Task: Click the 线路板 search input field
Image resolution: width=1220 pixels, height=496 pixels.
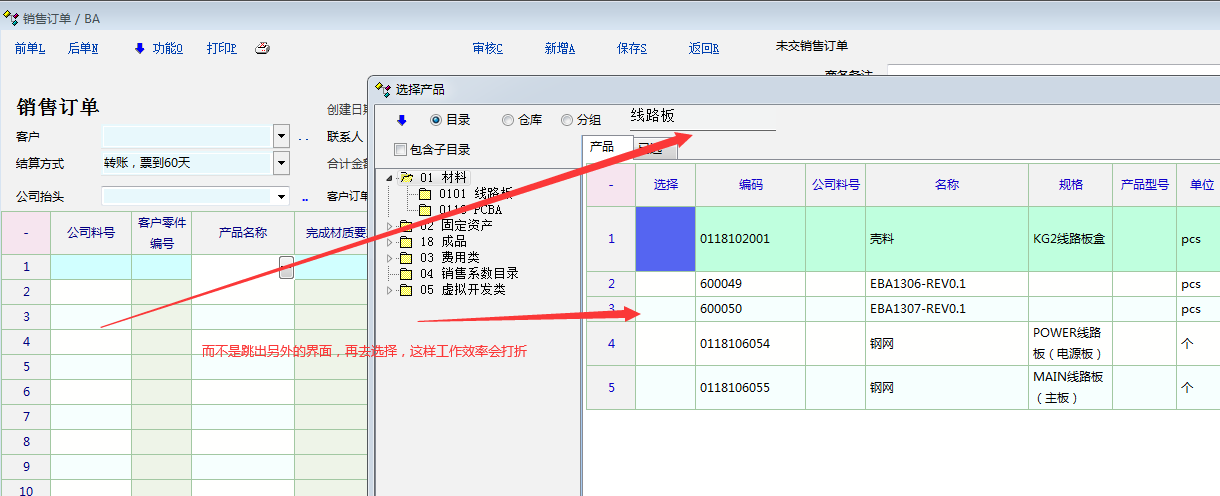Action: pyautogui.click(x=702, y=117)
